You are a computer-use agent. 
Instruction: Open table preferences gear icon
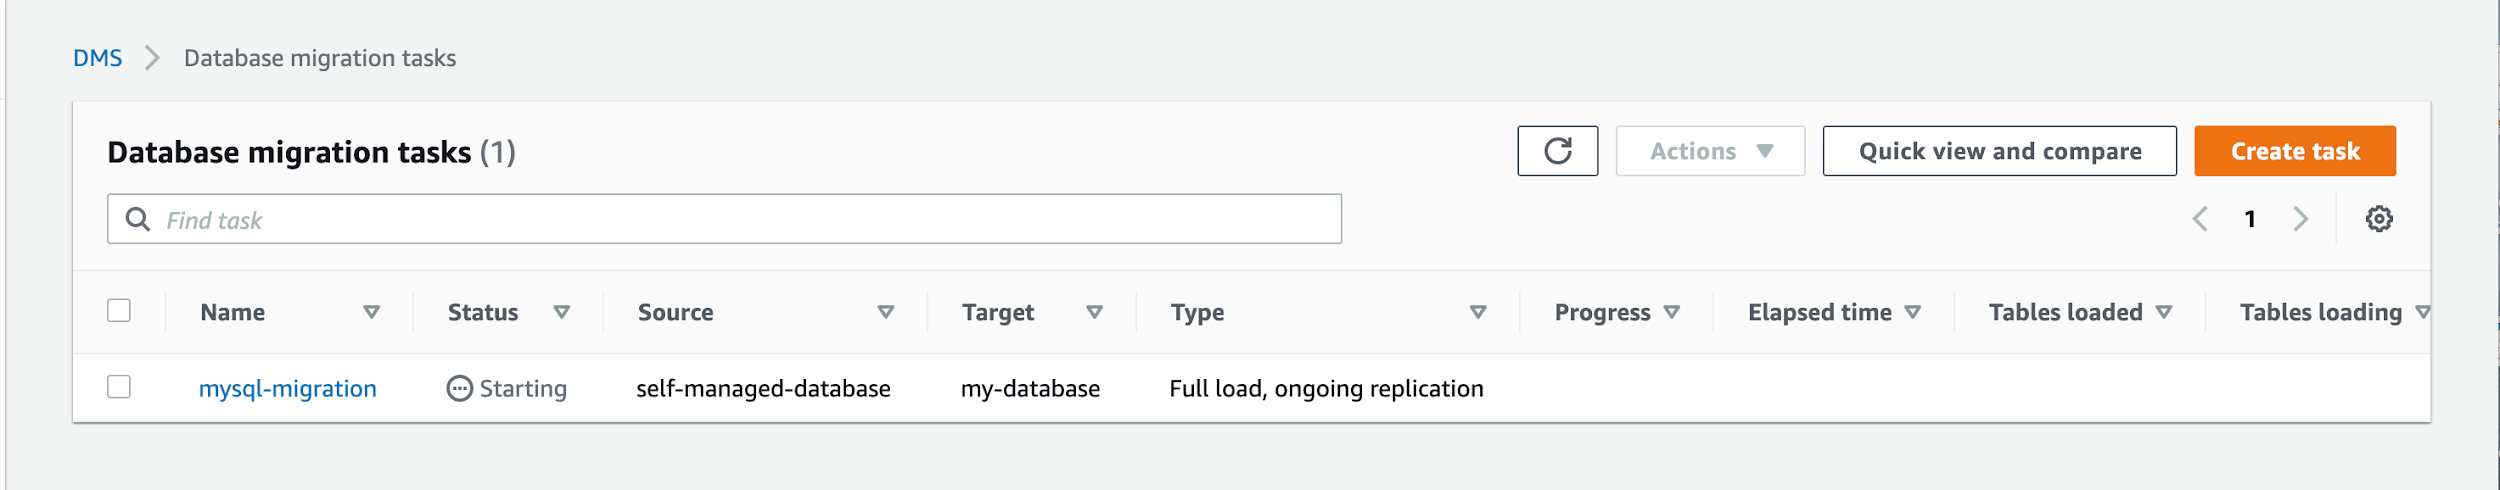click(2378, 219)
